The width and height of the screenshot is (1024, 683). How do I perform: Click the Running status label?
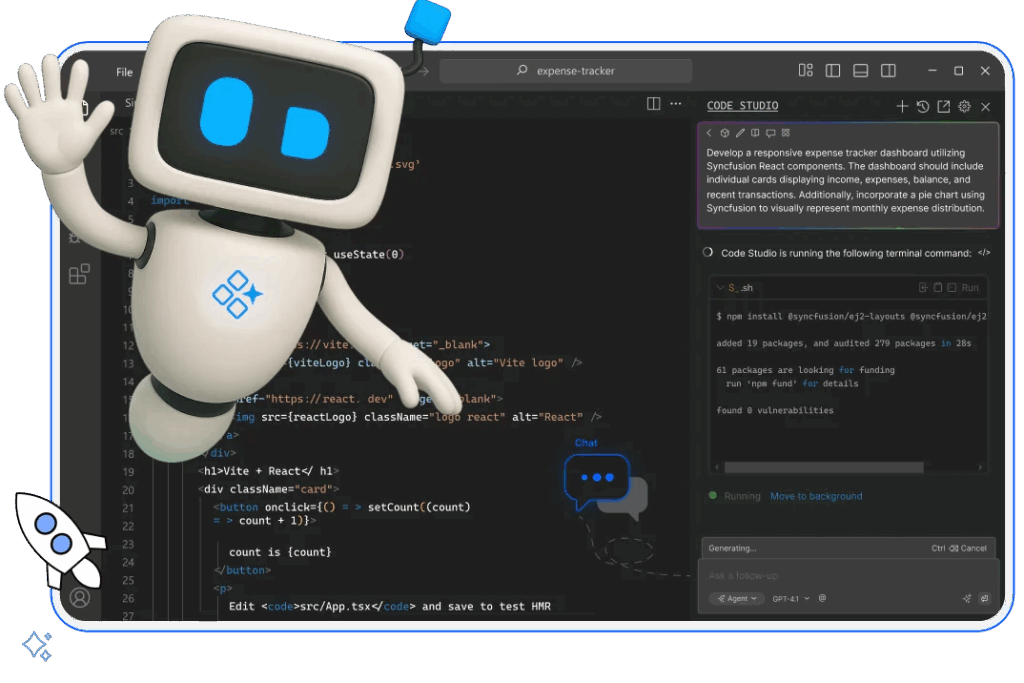742,496
